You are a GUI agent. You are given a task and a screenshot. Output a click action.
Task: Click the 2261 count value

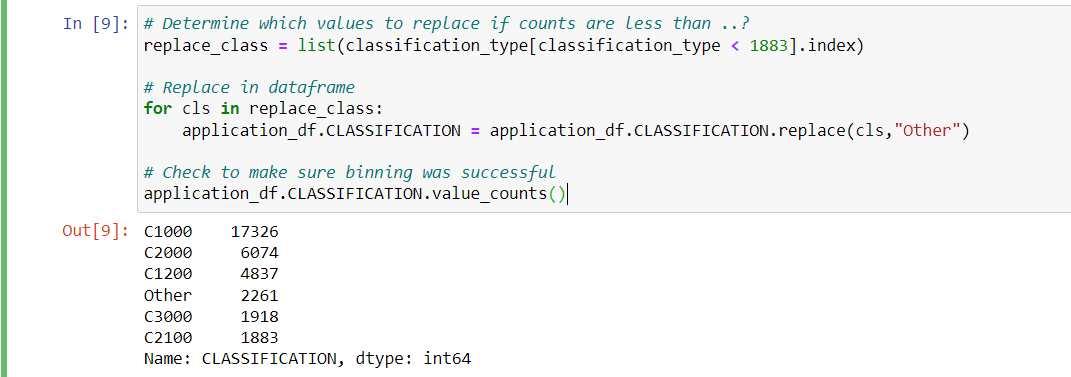coord(260,295)
